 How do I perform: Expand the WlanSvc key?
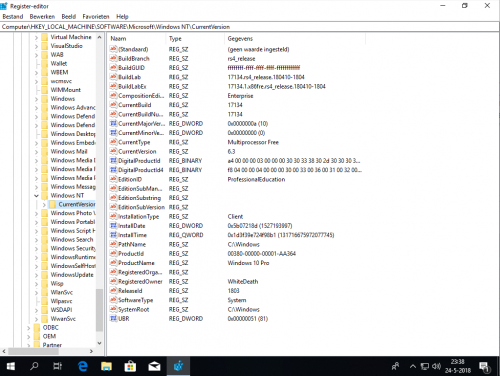pyautogui.click(x=36, y=293)
